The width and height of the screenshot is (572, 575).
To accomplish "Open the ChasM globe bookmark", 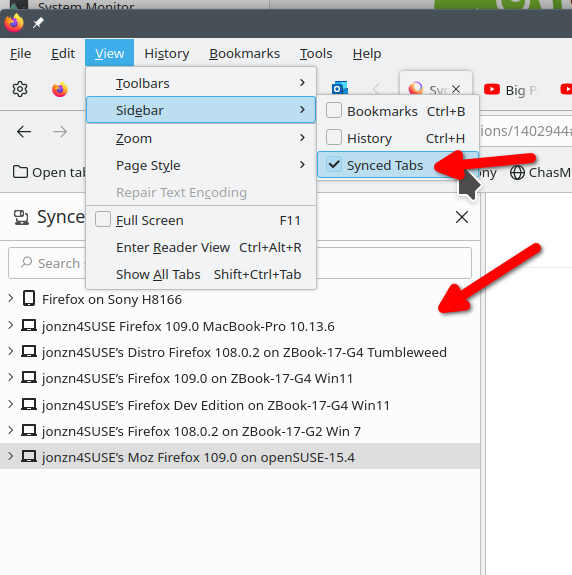I will click(540, 172).
